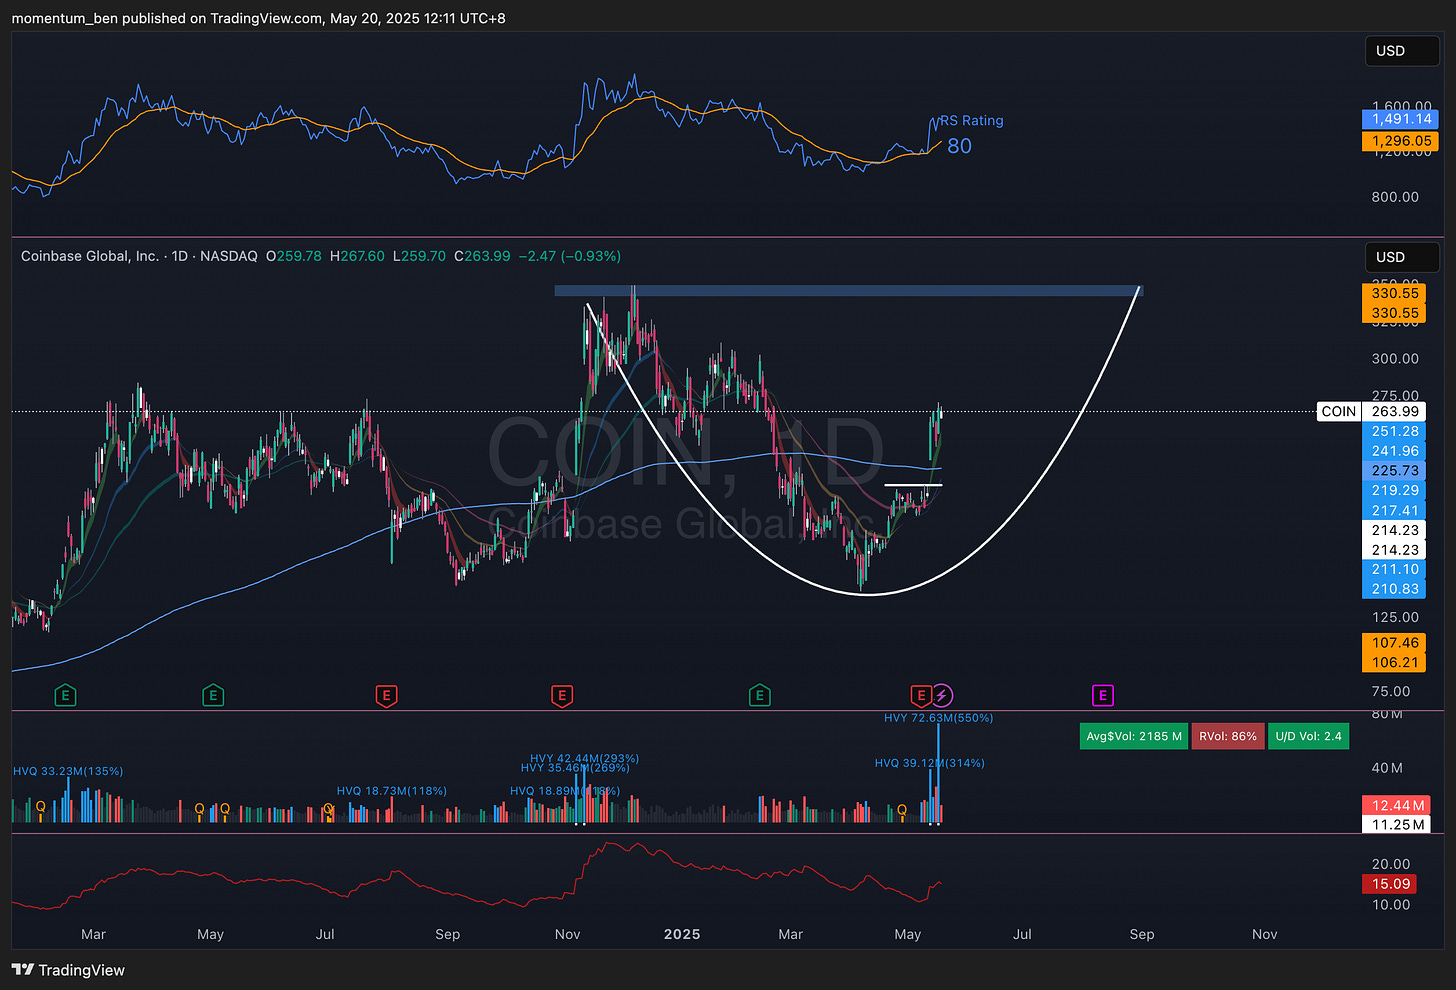The height and width of the screenshot is (990, 1456).
Task: Click the HVQ 39.12M(314%) volume annotation
Action: (929, 763)
